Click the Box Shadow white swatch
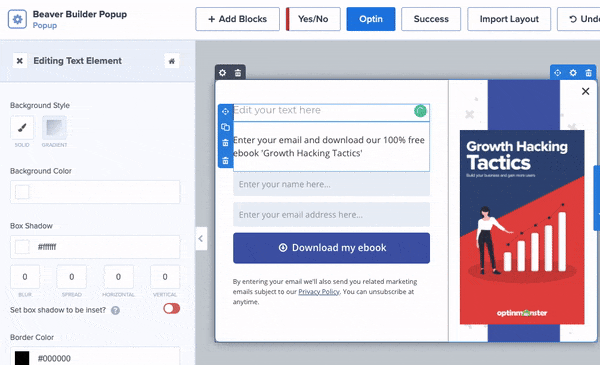Viewport: 600px width, 365px height. [22, 247]
